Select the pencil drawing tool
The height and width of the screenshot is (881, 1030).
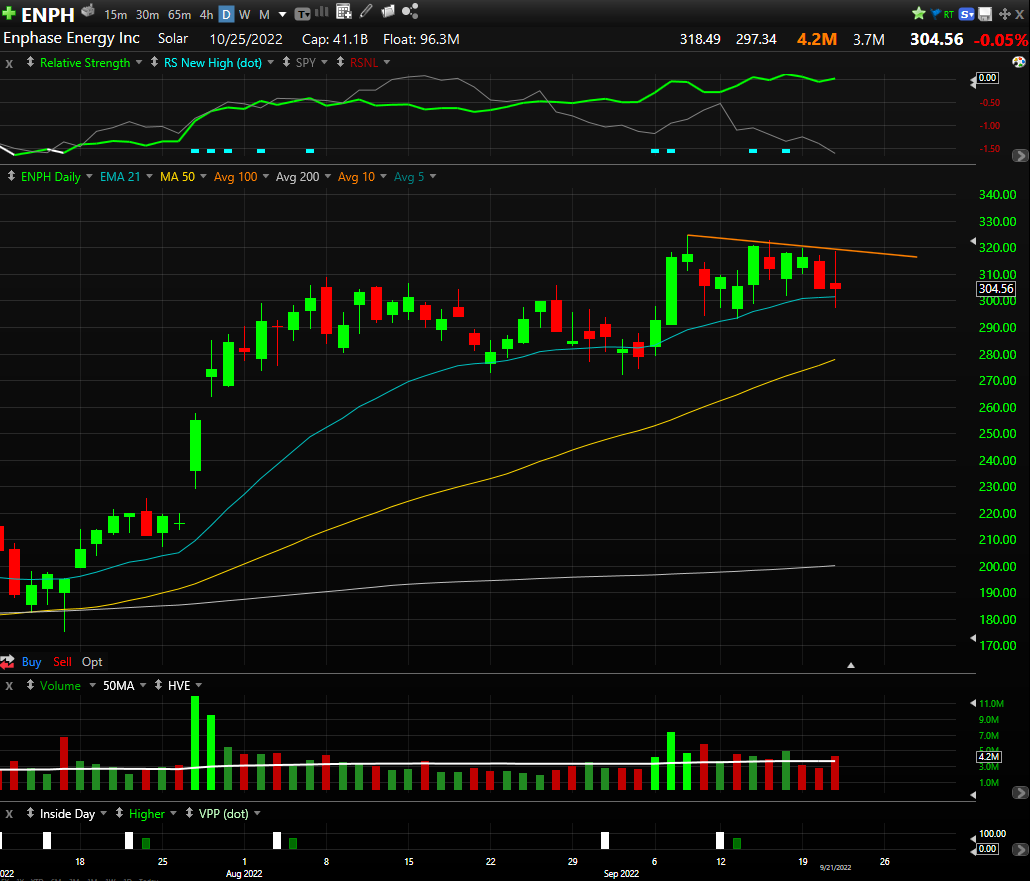pyautogui.click(x=366, y=11)
